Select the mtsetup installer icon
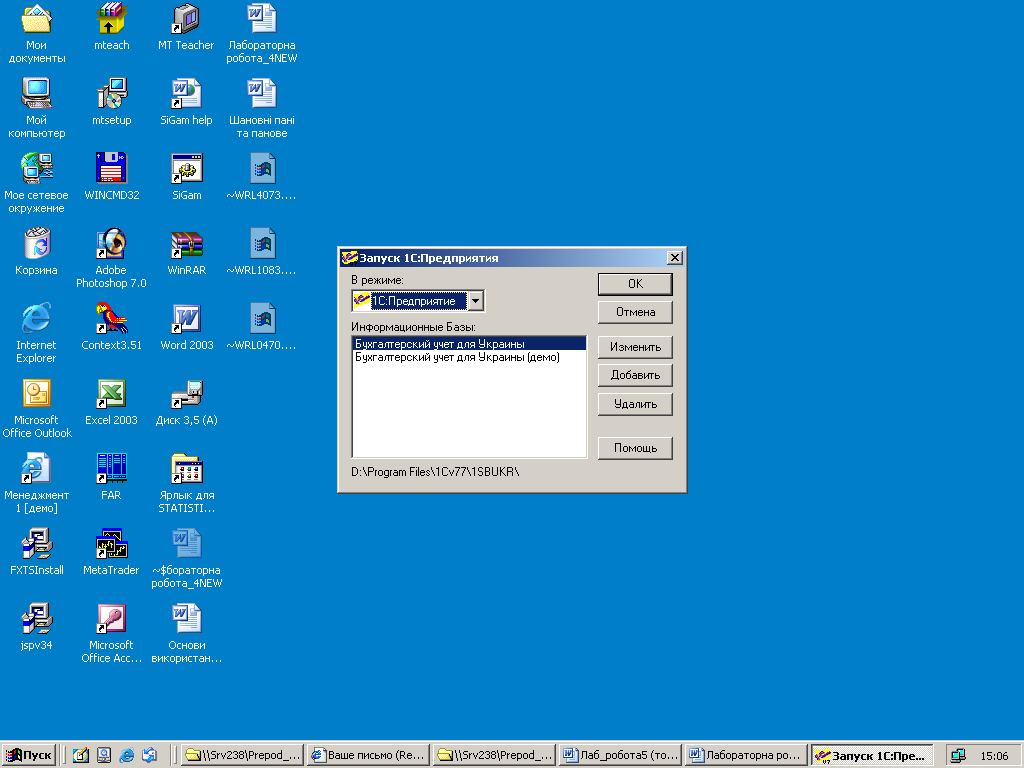The width and height of the screenshot is (1024, 768). click(112, 94)
